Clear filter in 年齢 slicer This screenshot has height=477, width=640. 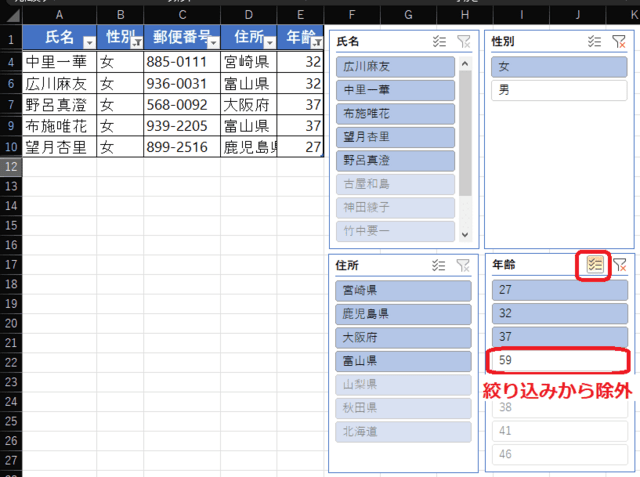point(620,265)
